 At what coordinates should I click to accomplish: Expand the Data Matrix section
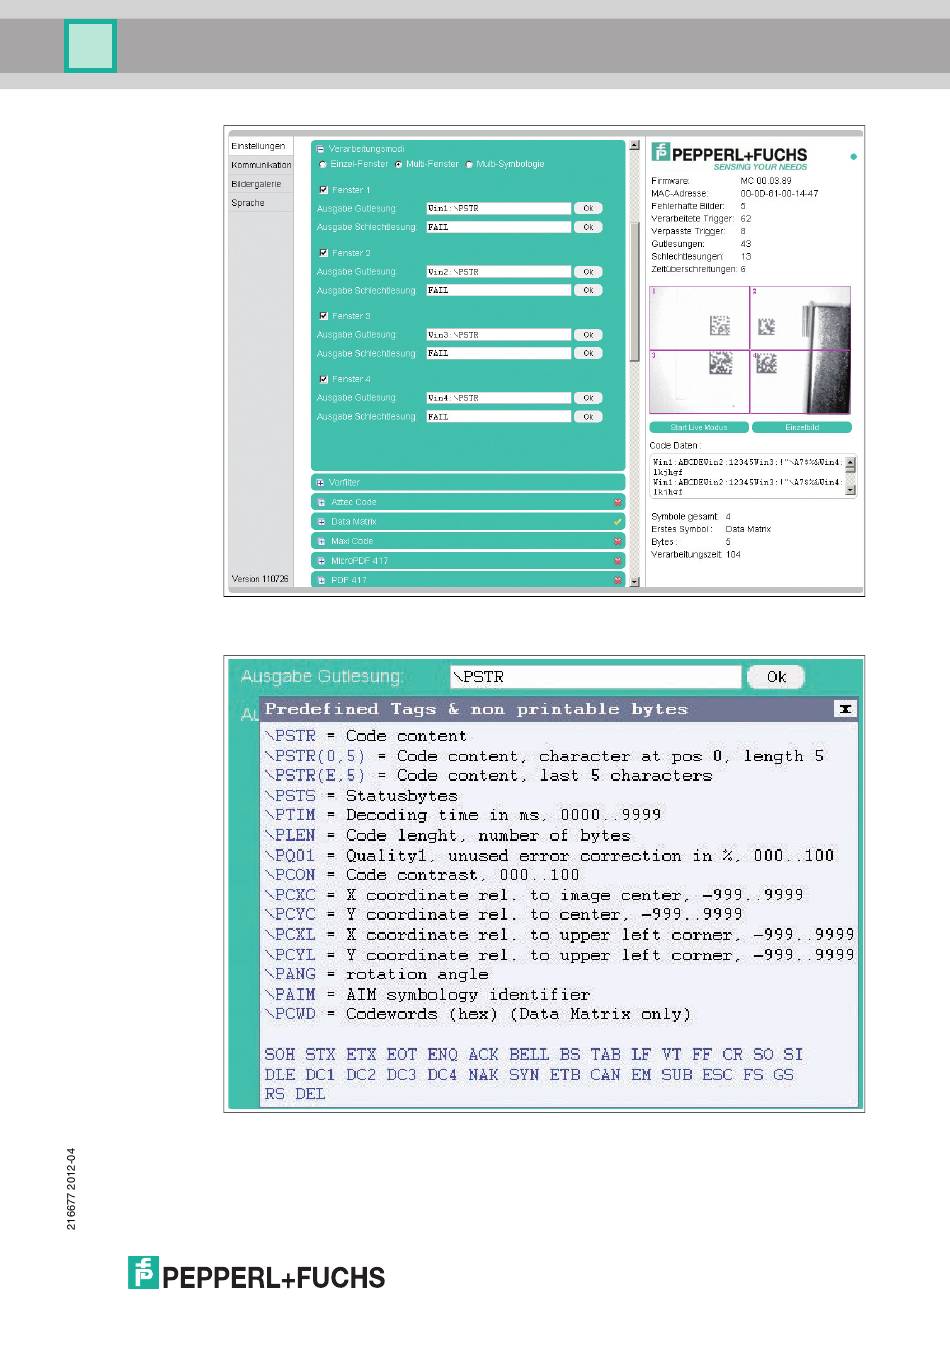pos(321,522)
